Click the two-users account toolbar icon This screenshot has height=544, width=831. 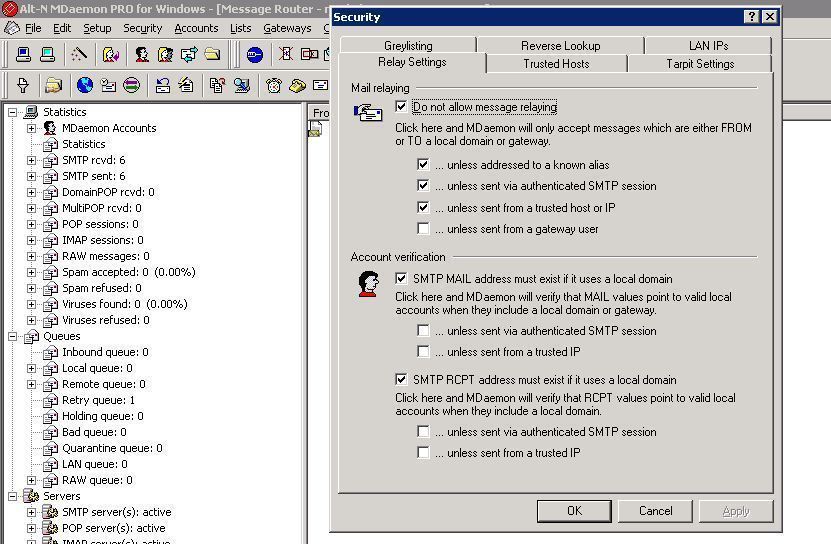tap(165, 54)
